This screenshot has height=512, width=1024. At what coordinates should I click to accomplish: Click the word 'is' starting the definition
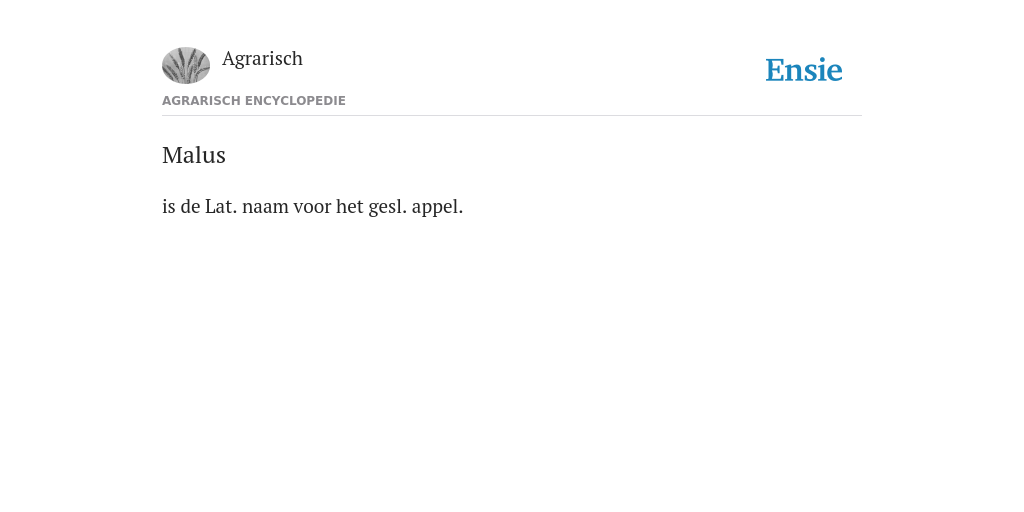click(x=168, y=206)
